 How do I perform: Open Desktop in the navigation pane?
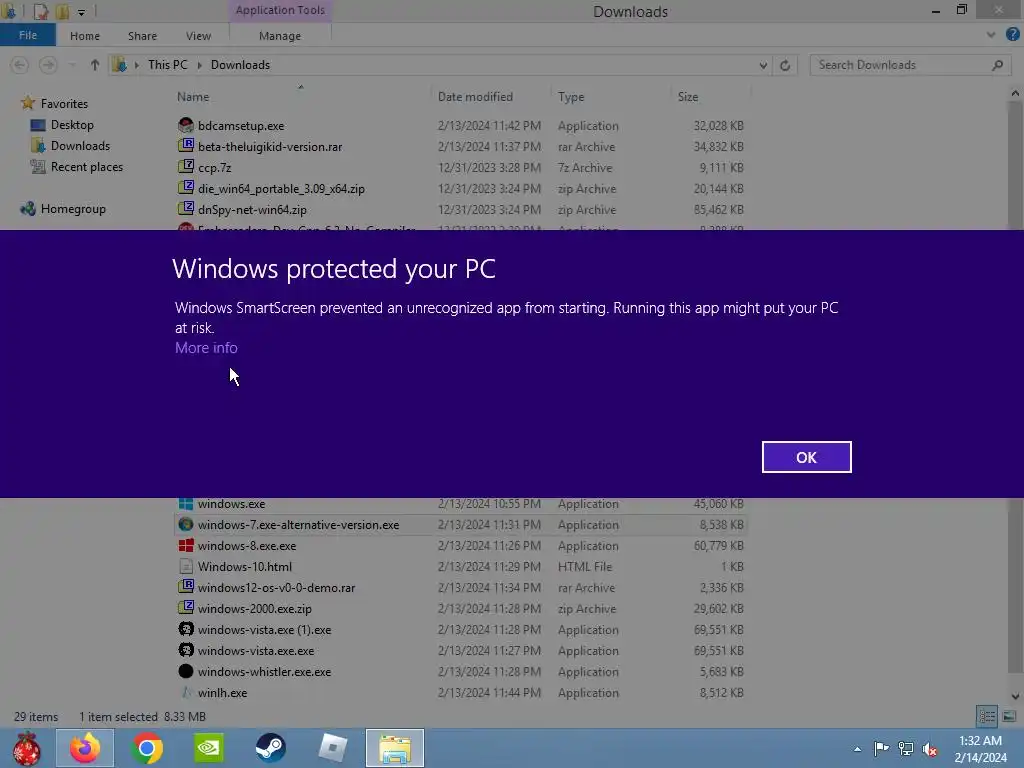pyautogui.click(x=72, y=125)
